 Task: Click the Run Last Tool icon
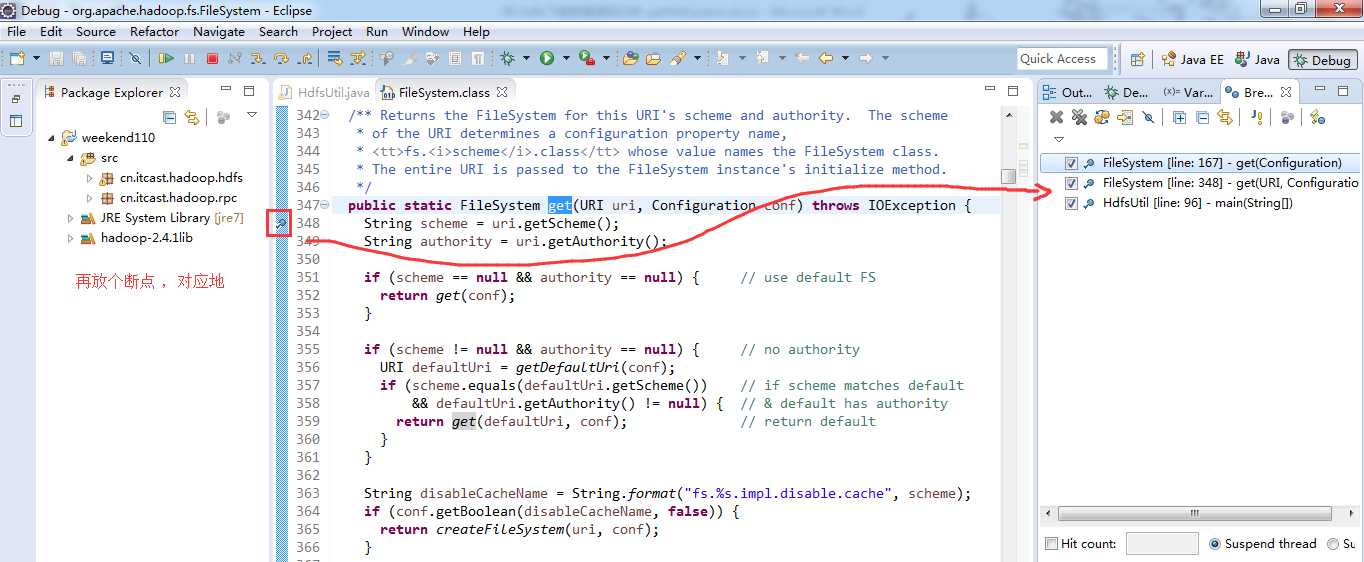(x=587, y=58)
